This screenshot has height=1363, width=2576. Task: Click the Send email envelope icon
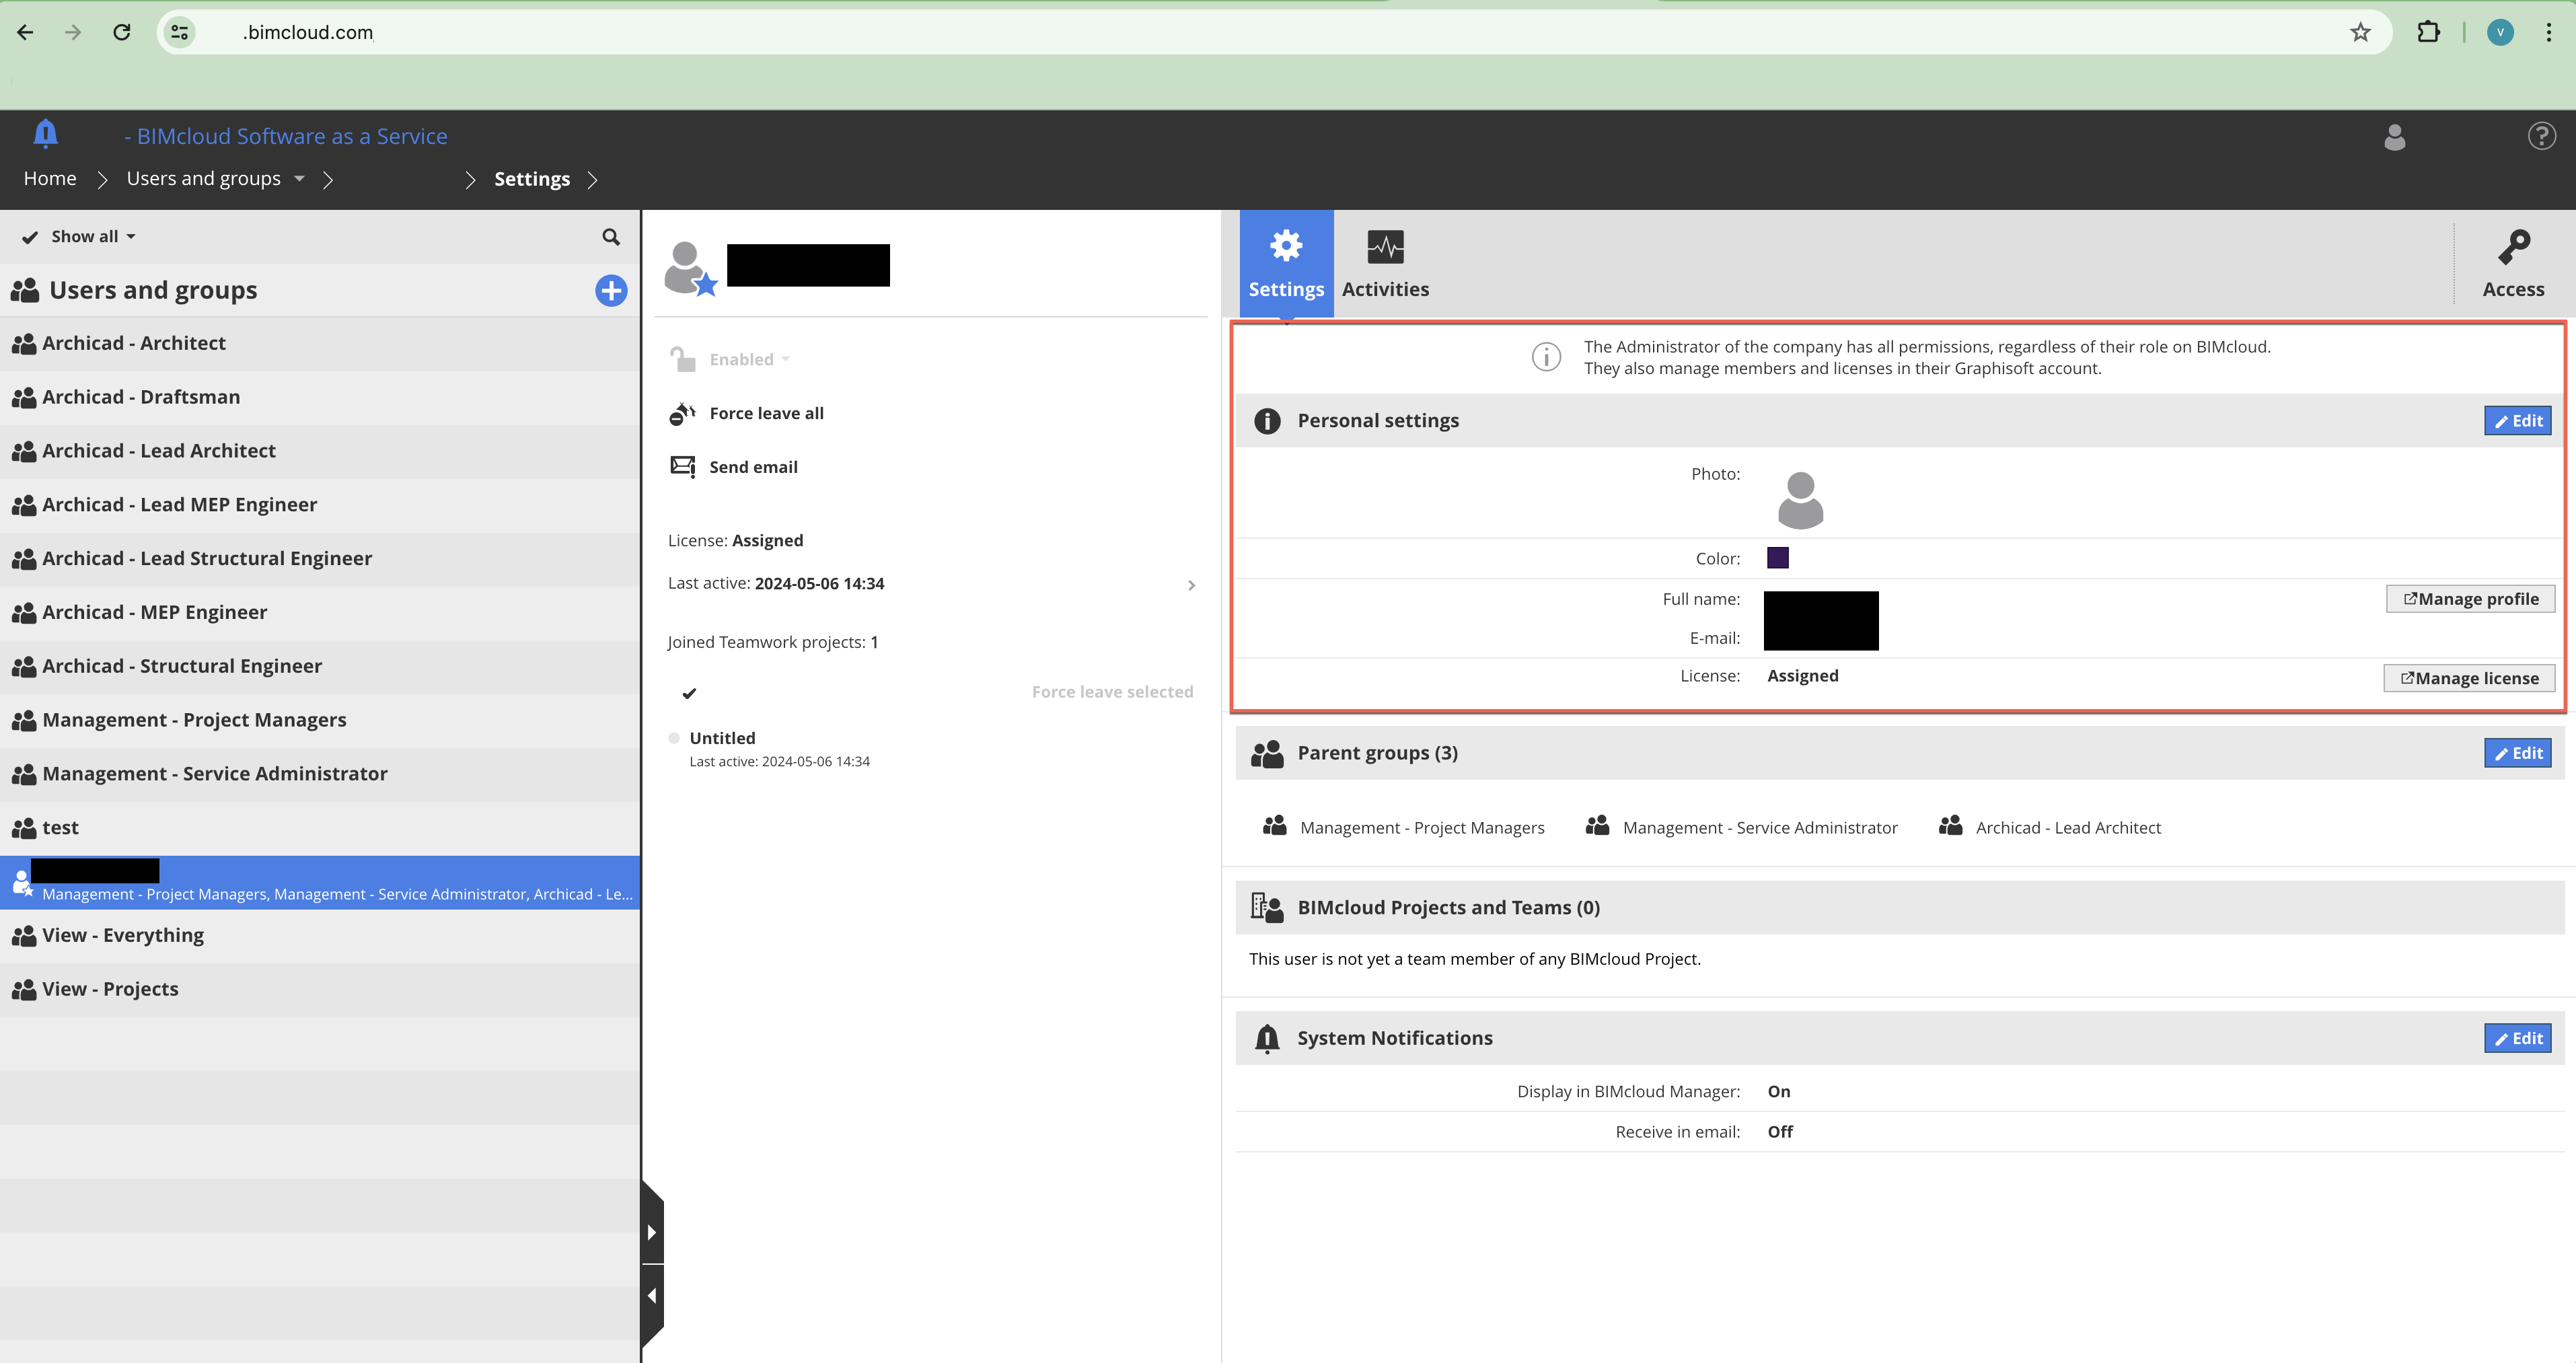682,467
